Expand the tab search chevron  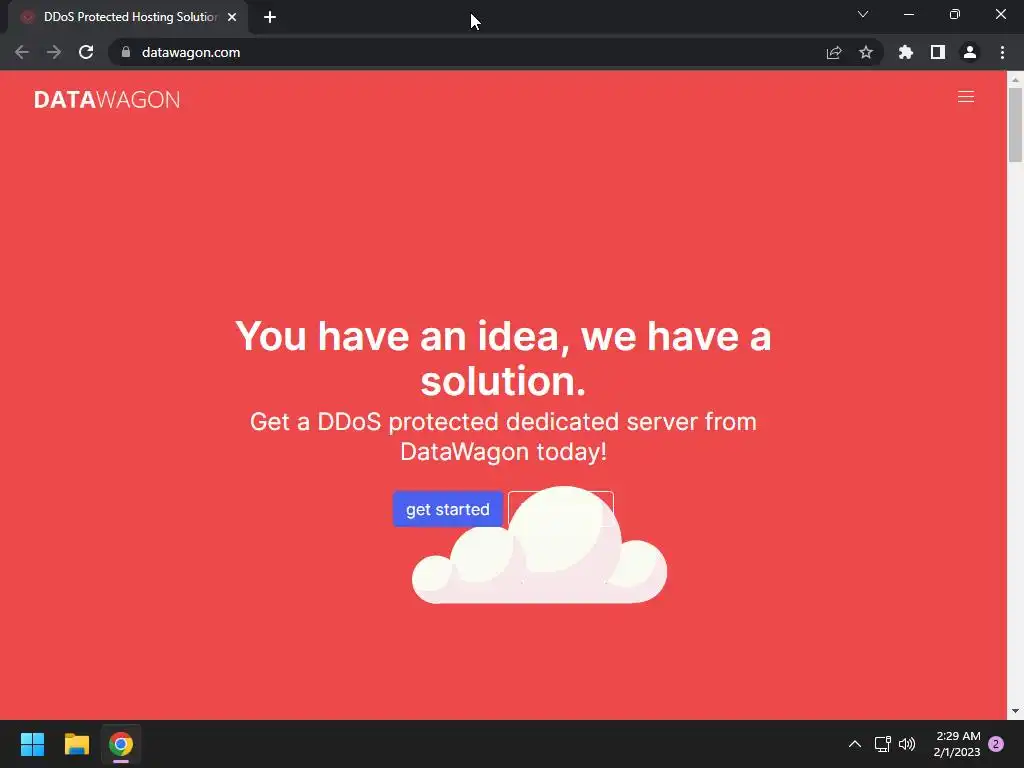point(863,14)
